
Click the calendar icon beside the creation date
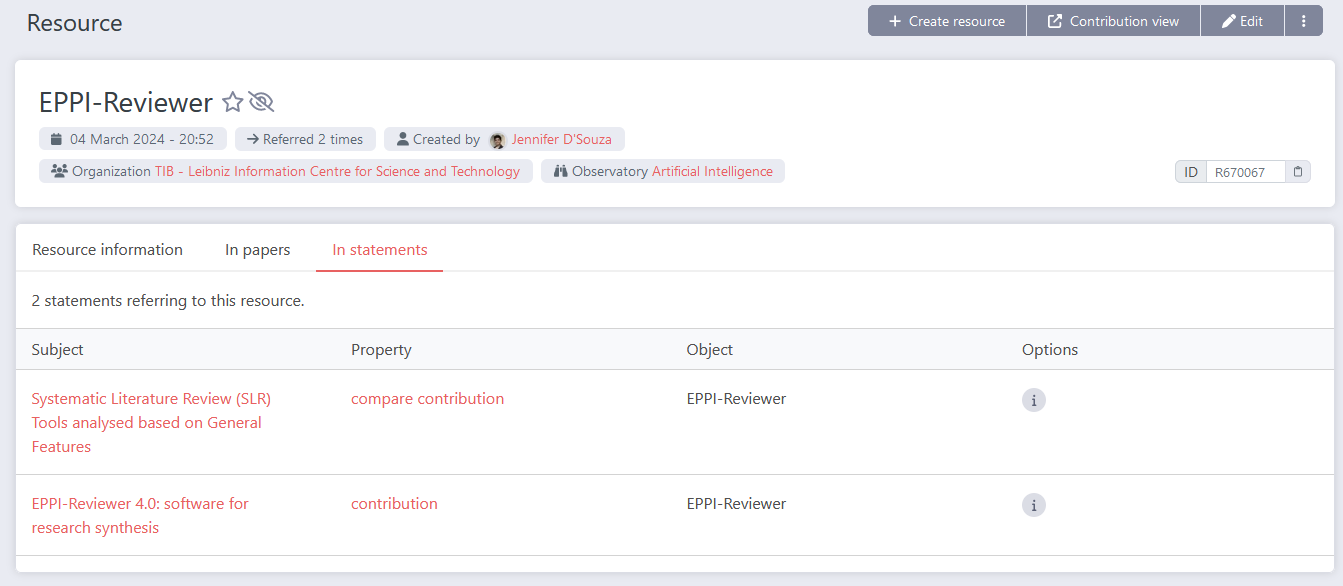click(x=55, y=138)
